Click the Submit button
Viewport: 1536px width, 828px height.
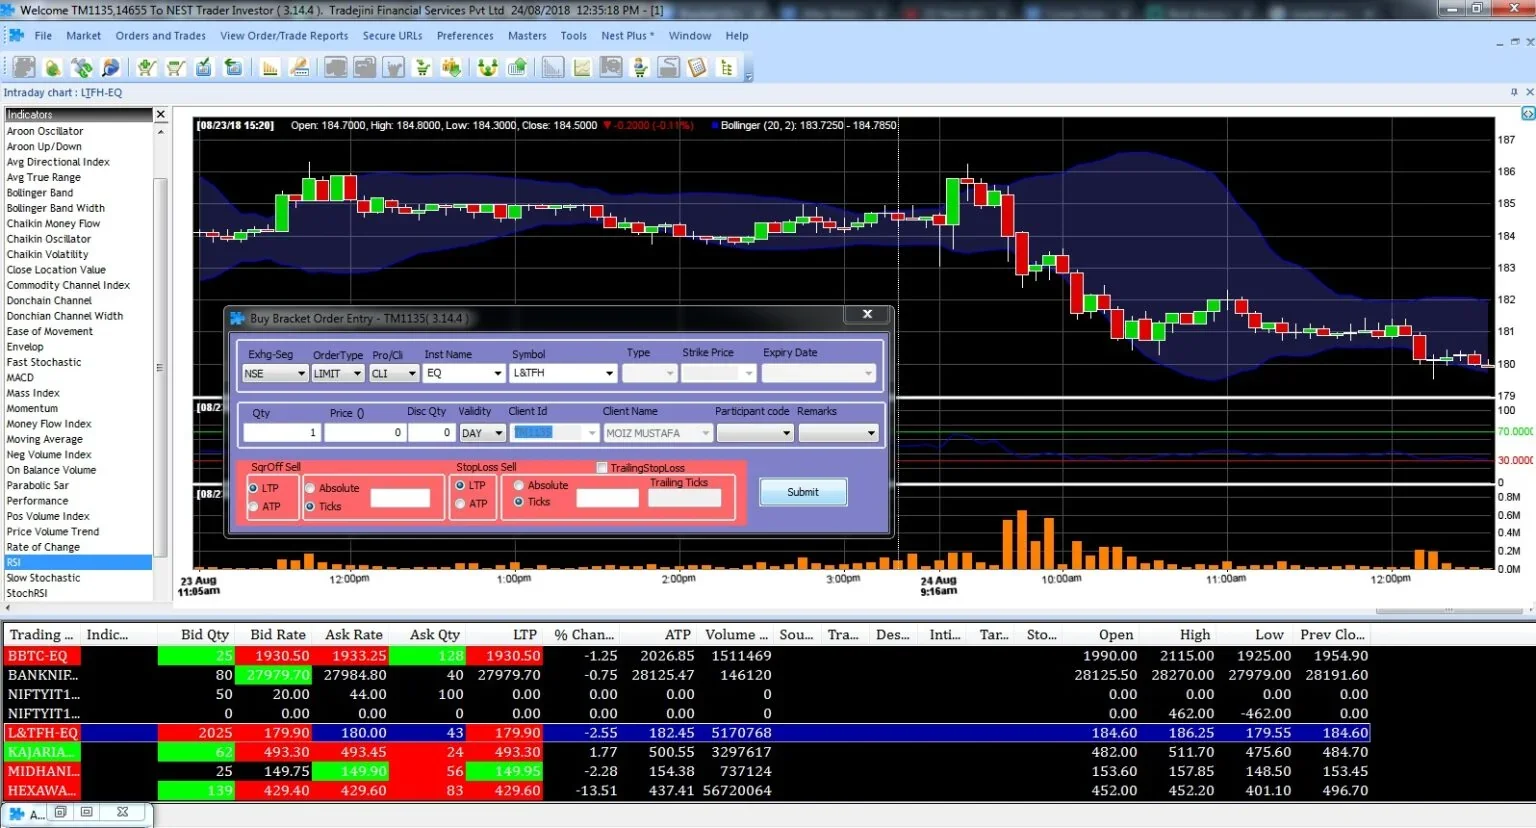point(803,492)
